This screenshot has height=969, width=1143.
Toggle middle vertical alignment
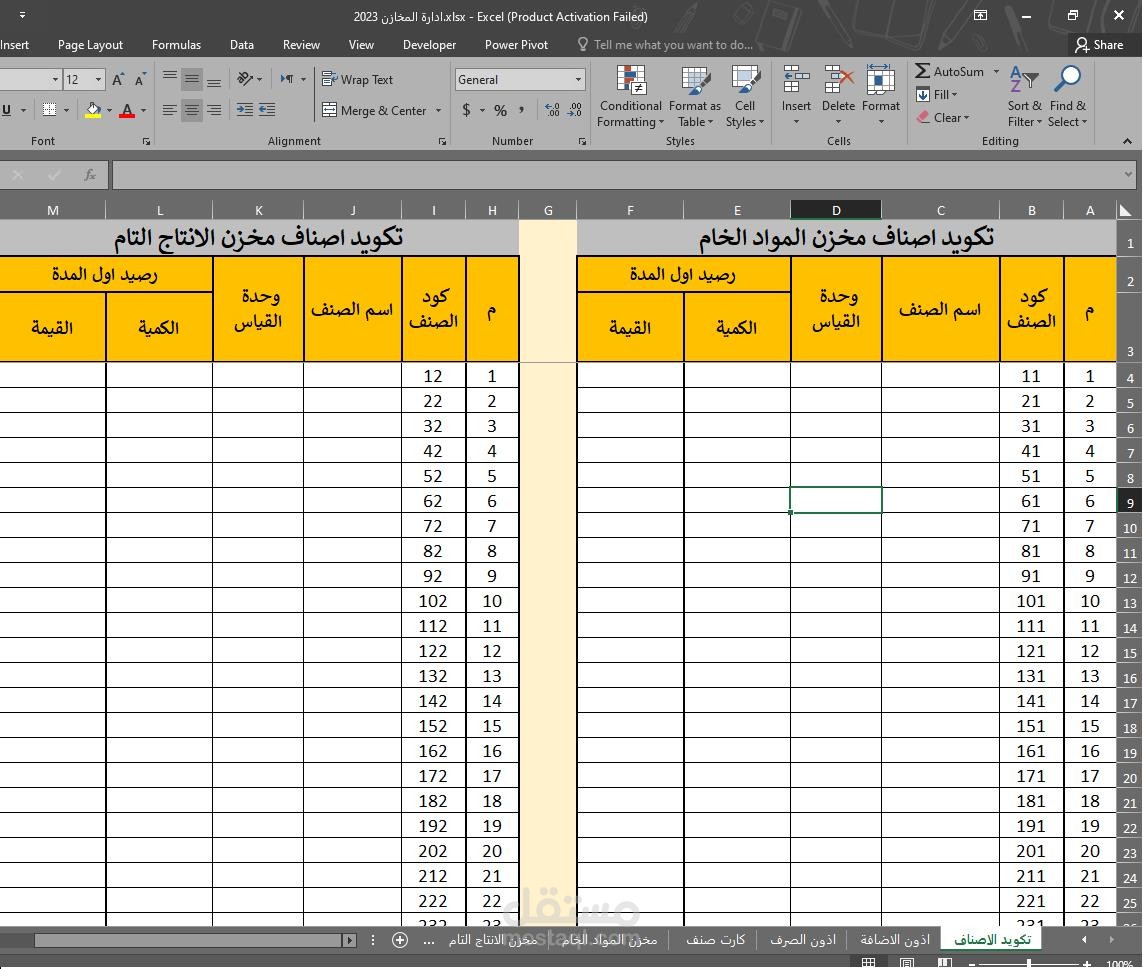coord(192,79)
